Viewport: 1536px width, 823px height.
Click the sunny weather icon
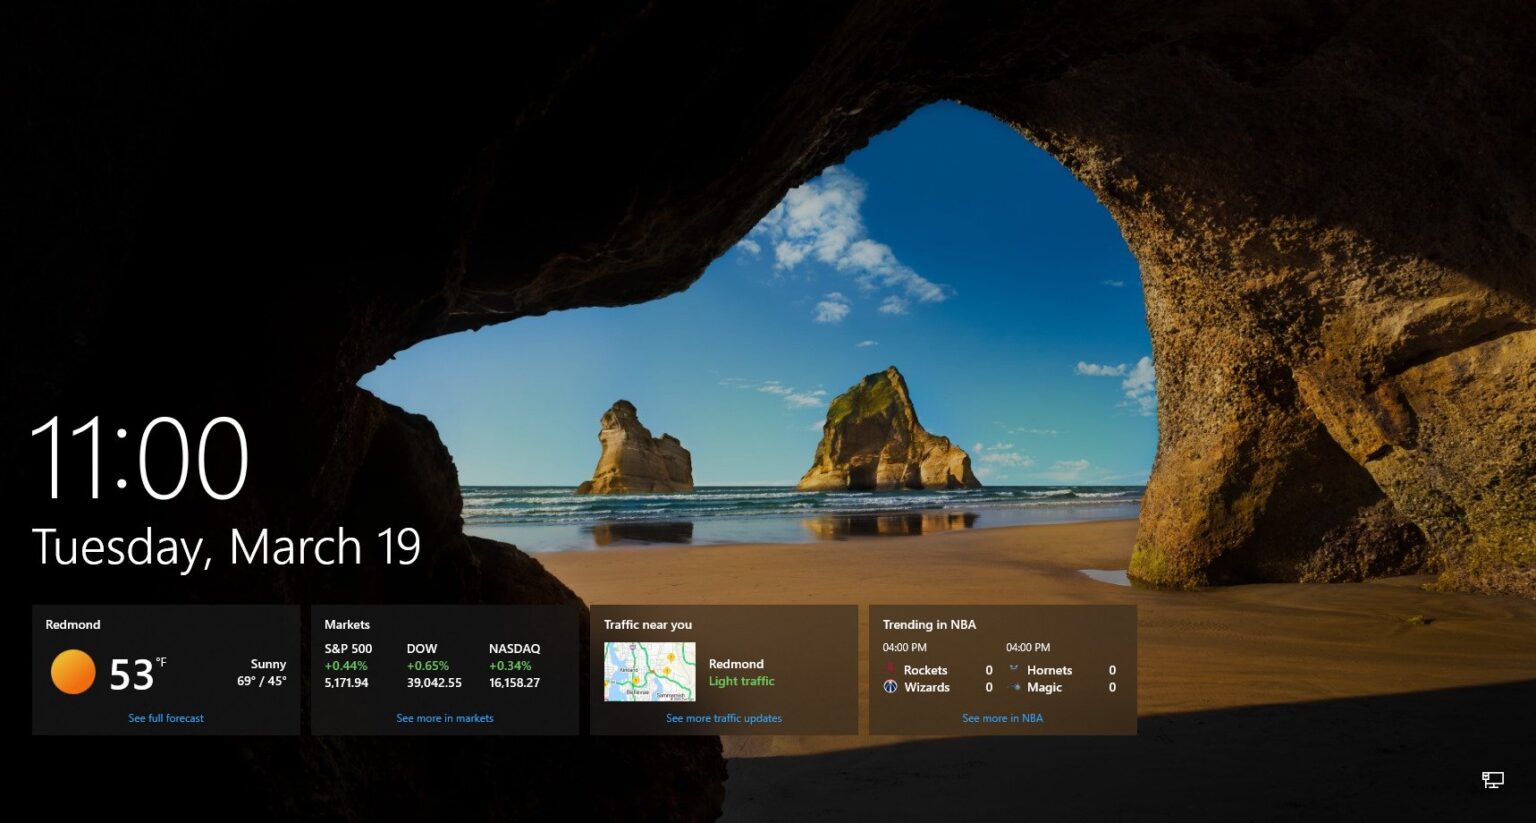click(71, 672)
